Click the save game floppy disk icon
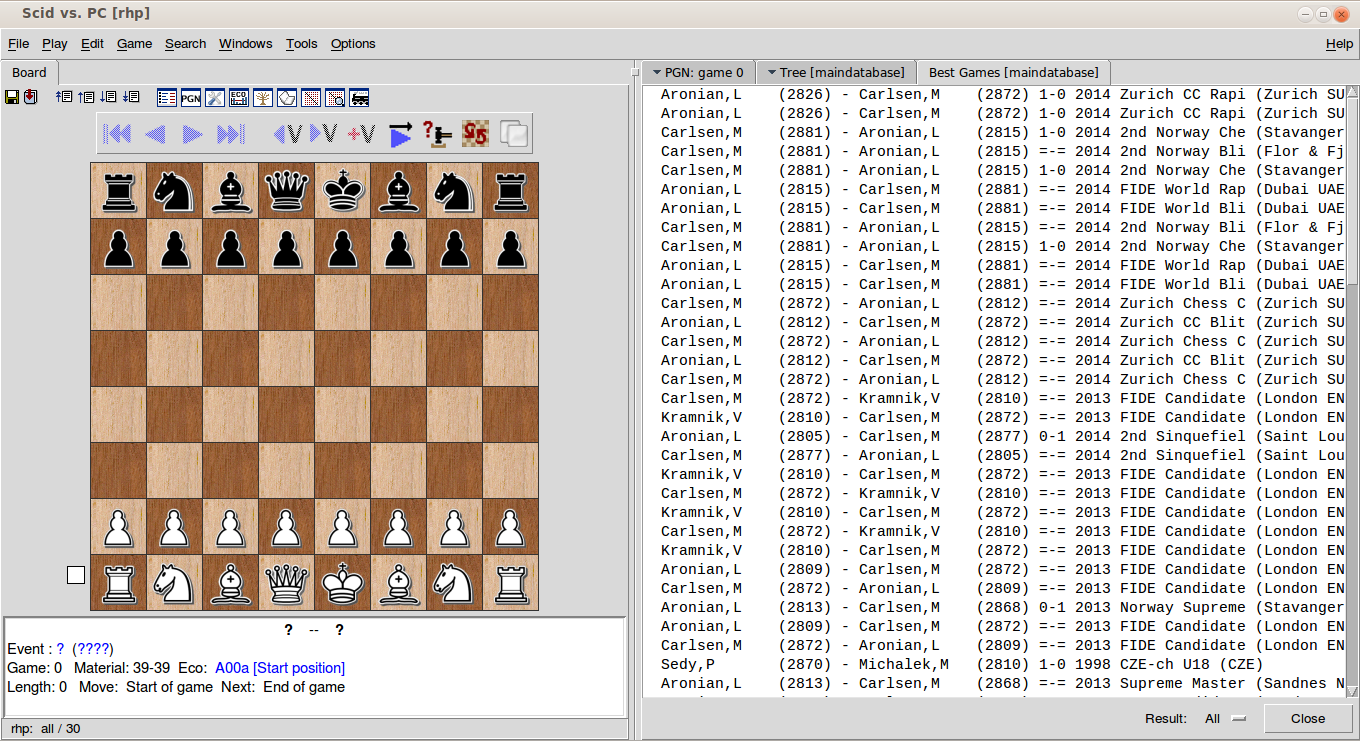This screenshot has height=741, width=1360. pos(12,97)
